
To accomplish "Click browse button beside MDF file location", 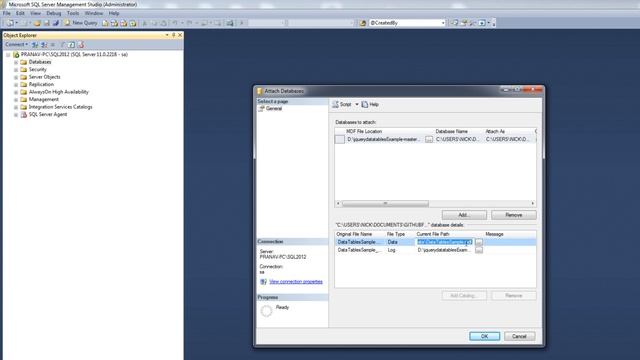I will click(429, 139).
